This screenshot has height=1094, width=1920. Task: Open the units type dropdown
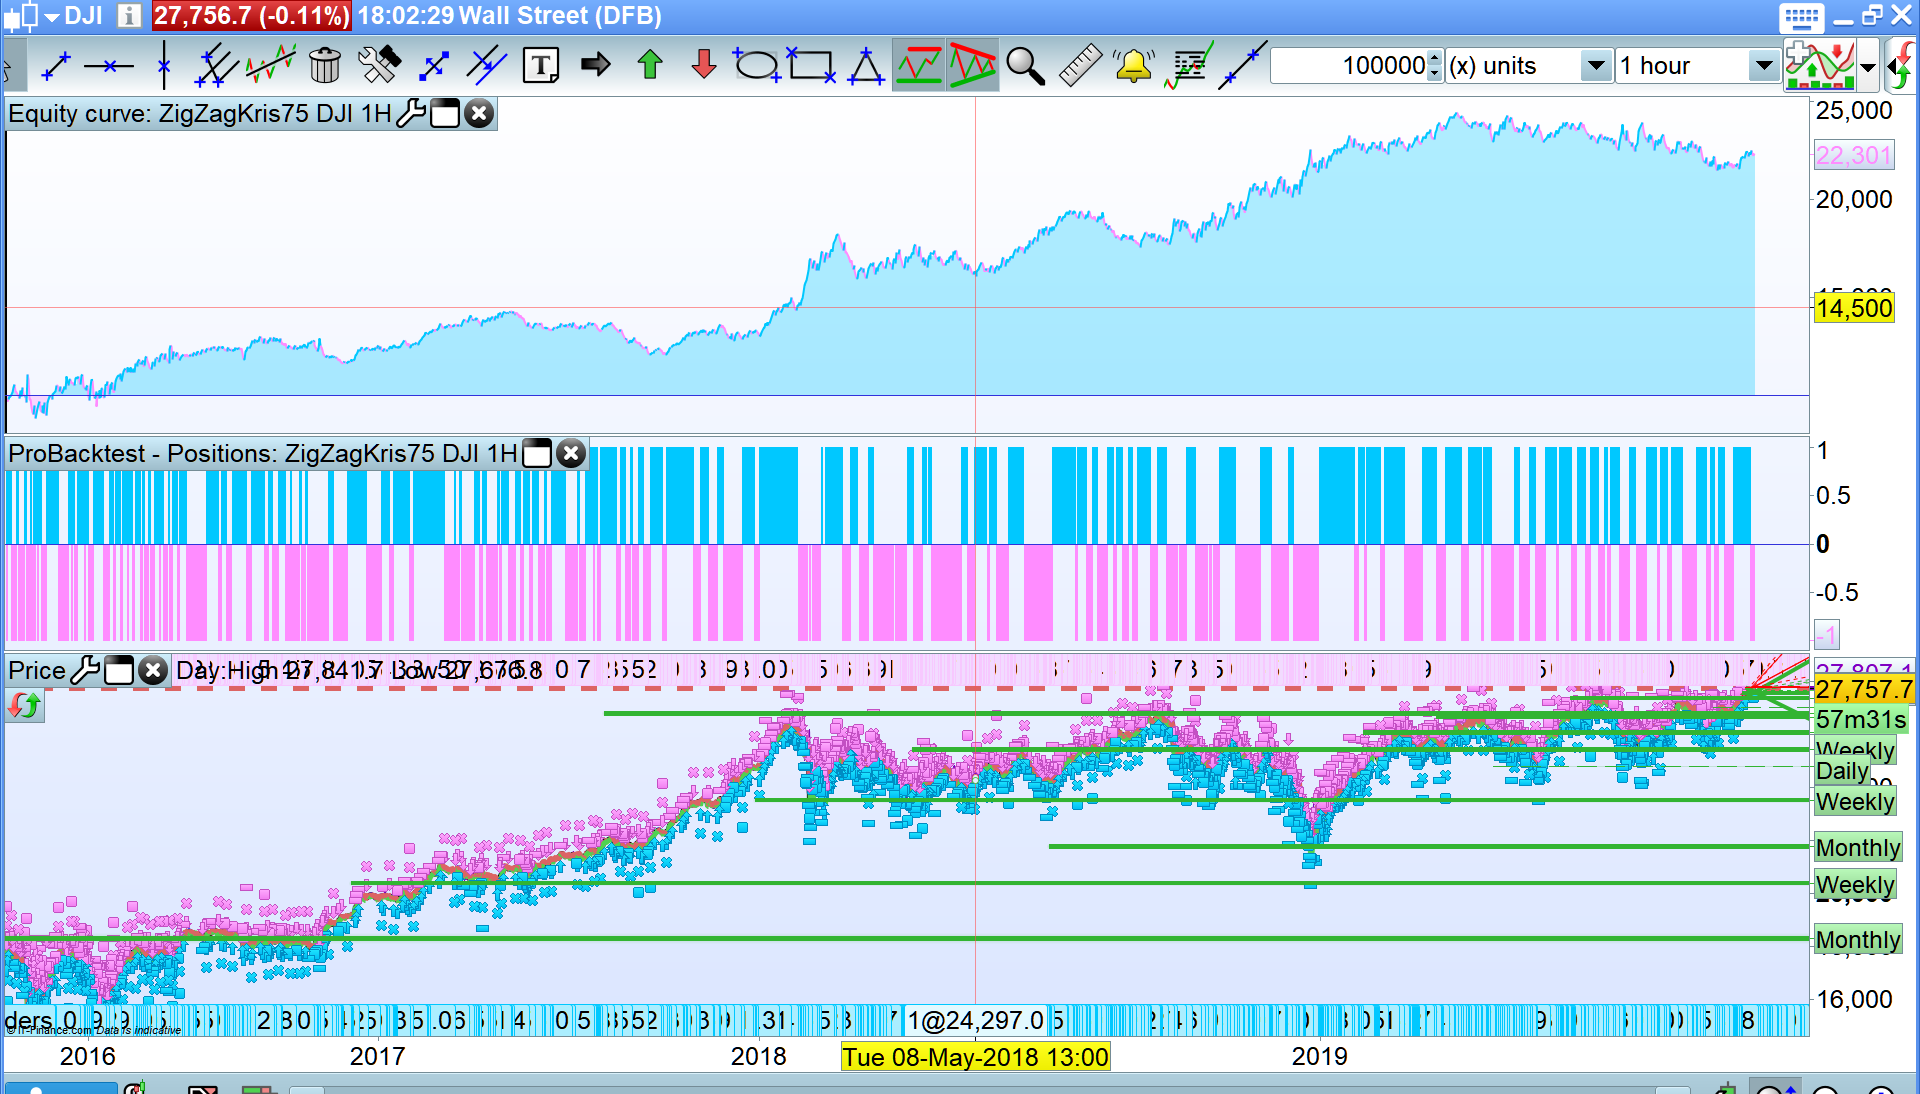click(1596, 66)
